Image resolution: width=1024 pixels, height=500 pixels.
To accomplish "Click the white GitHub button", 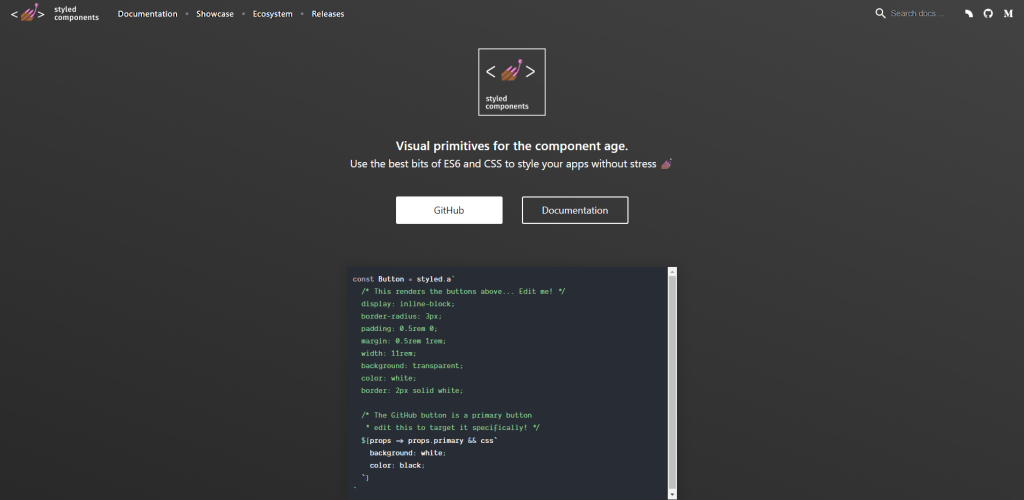I will tap(449, 210).
